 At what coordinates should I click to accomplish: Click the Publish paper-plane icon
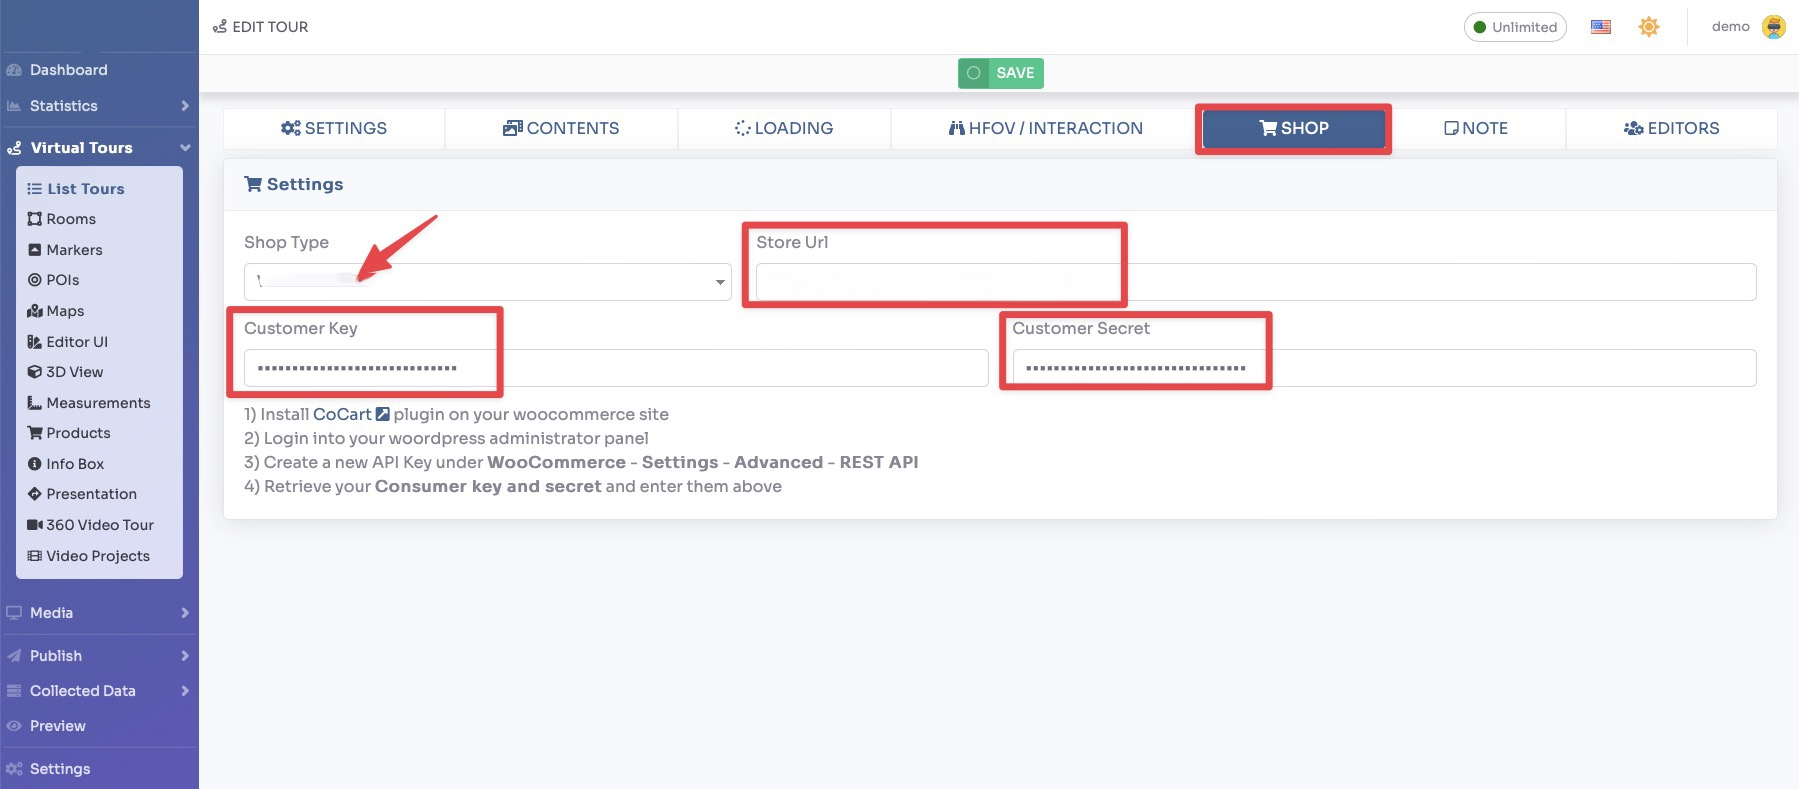click(14, 656)
